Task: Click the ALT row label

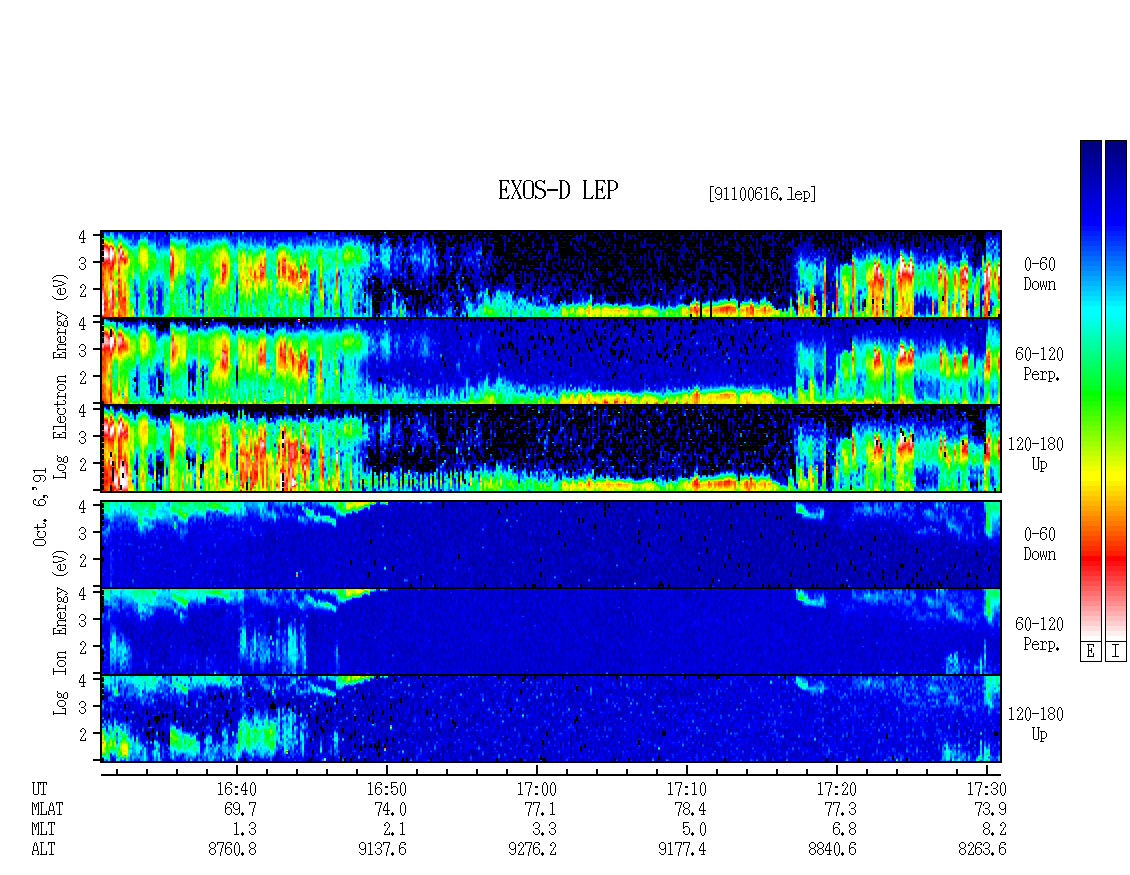Action: tap(43, 850)
